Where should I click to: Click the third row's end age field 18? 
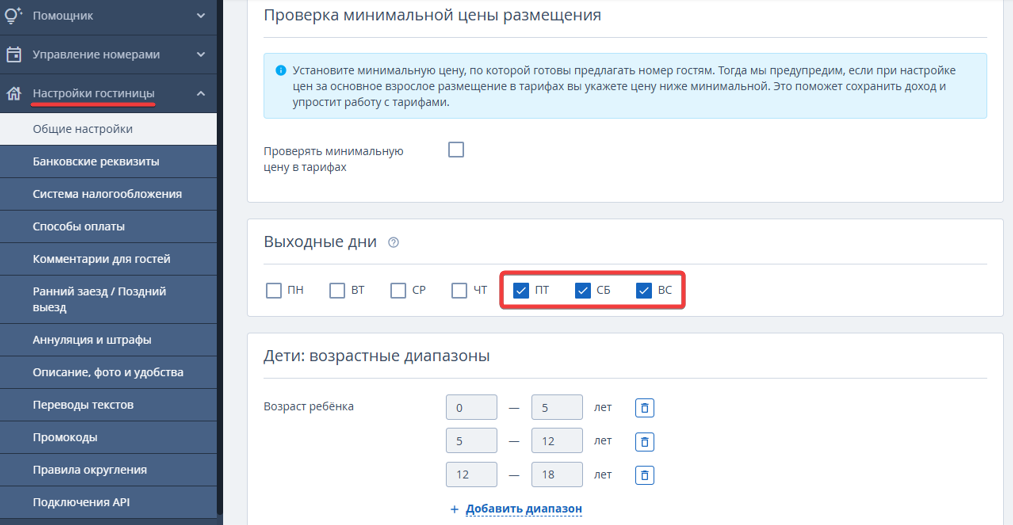[x=557, y=475]
